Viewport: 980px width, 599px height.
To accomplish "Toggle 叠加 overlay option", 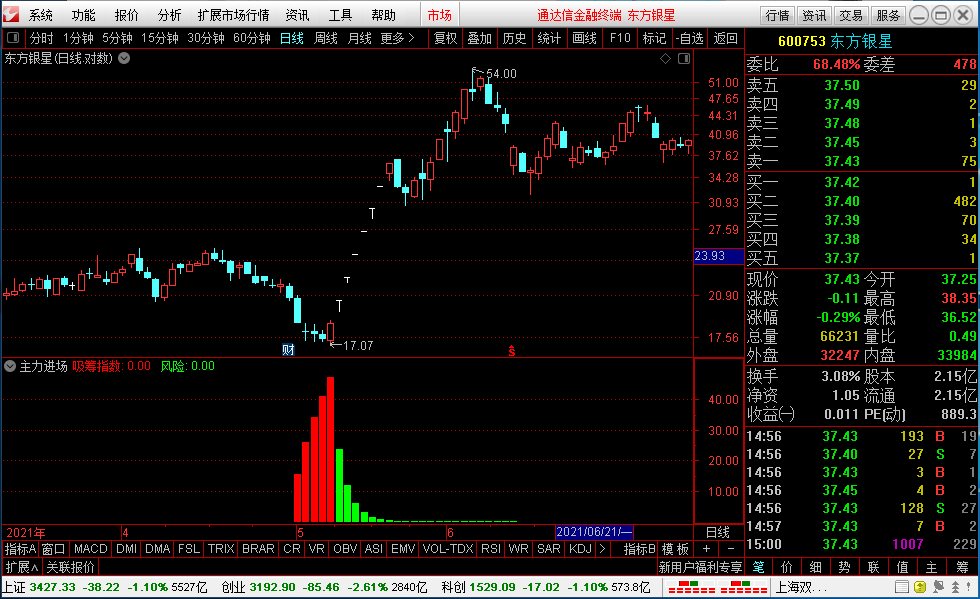I will click(x=479, y=38).
